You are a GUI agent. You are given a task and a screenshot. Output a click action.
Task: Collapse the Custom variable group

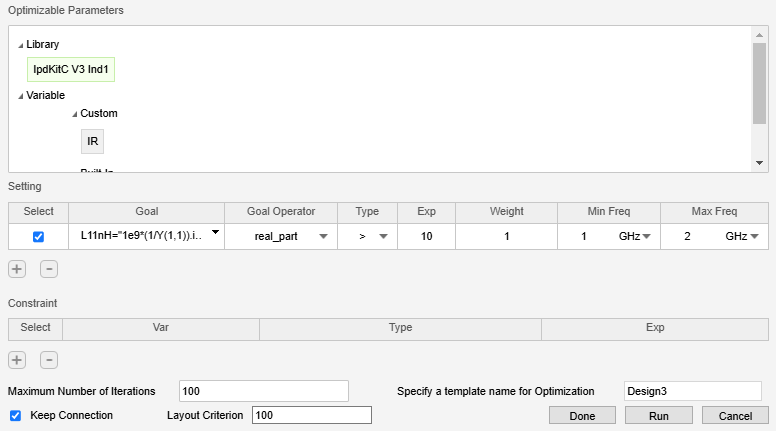[74, 114]
